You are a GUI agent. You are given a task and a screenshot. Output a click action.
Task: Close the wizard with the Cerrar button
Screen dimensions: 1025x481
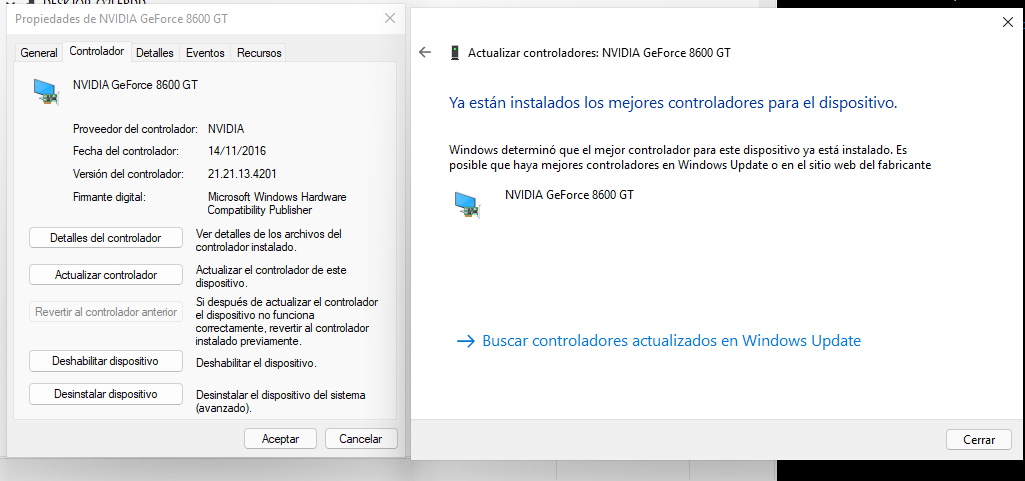click(979, 440)
